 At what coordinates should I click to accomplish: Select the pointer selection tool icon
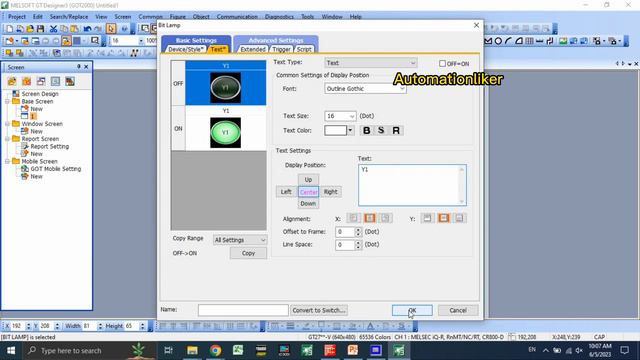point(111,29)
